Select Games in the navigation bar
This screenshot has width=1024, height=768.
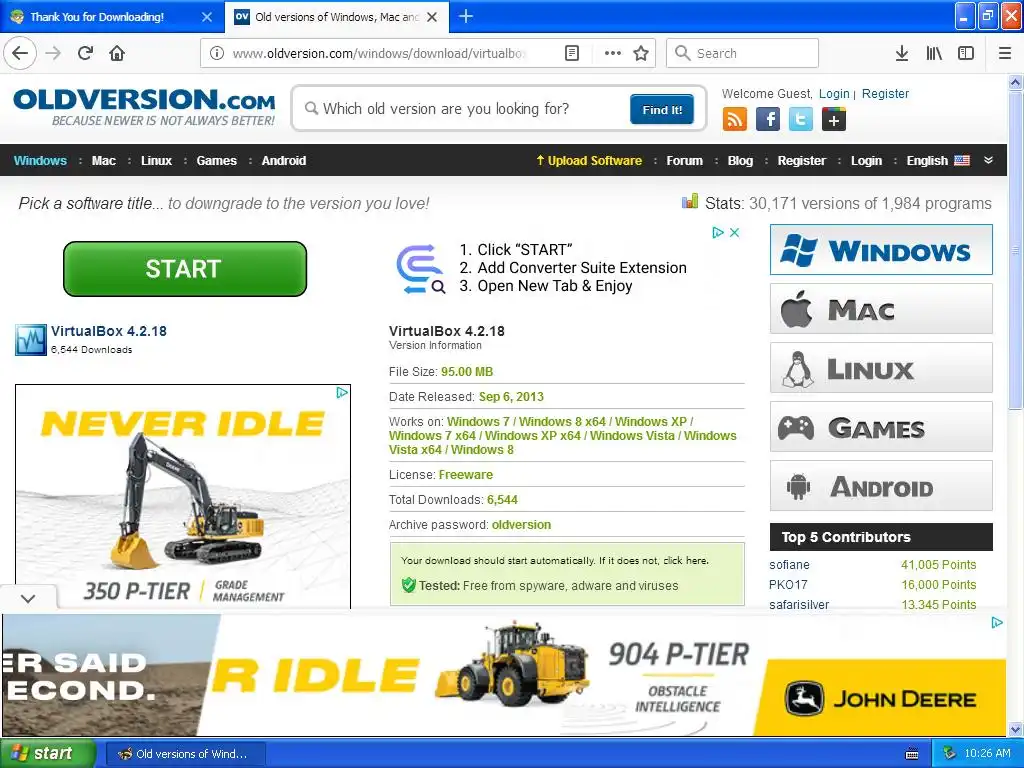tap(216, 161)
